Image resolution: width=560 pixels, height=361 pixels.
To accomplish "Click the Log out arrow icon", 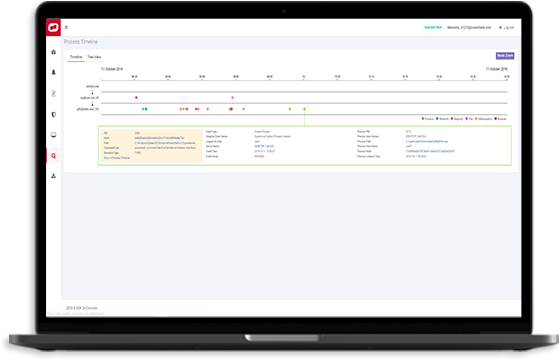I will [x=500, y=27].
